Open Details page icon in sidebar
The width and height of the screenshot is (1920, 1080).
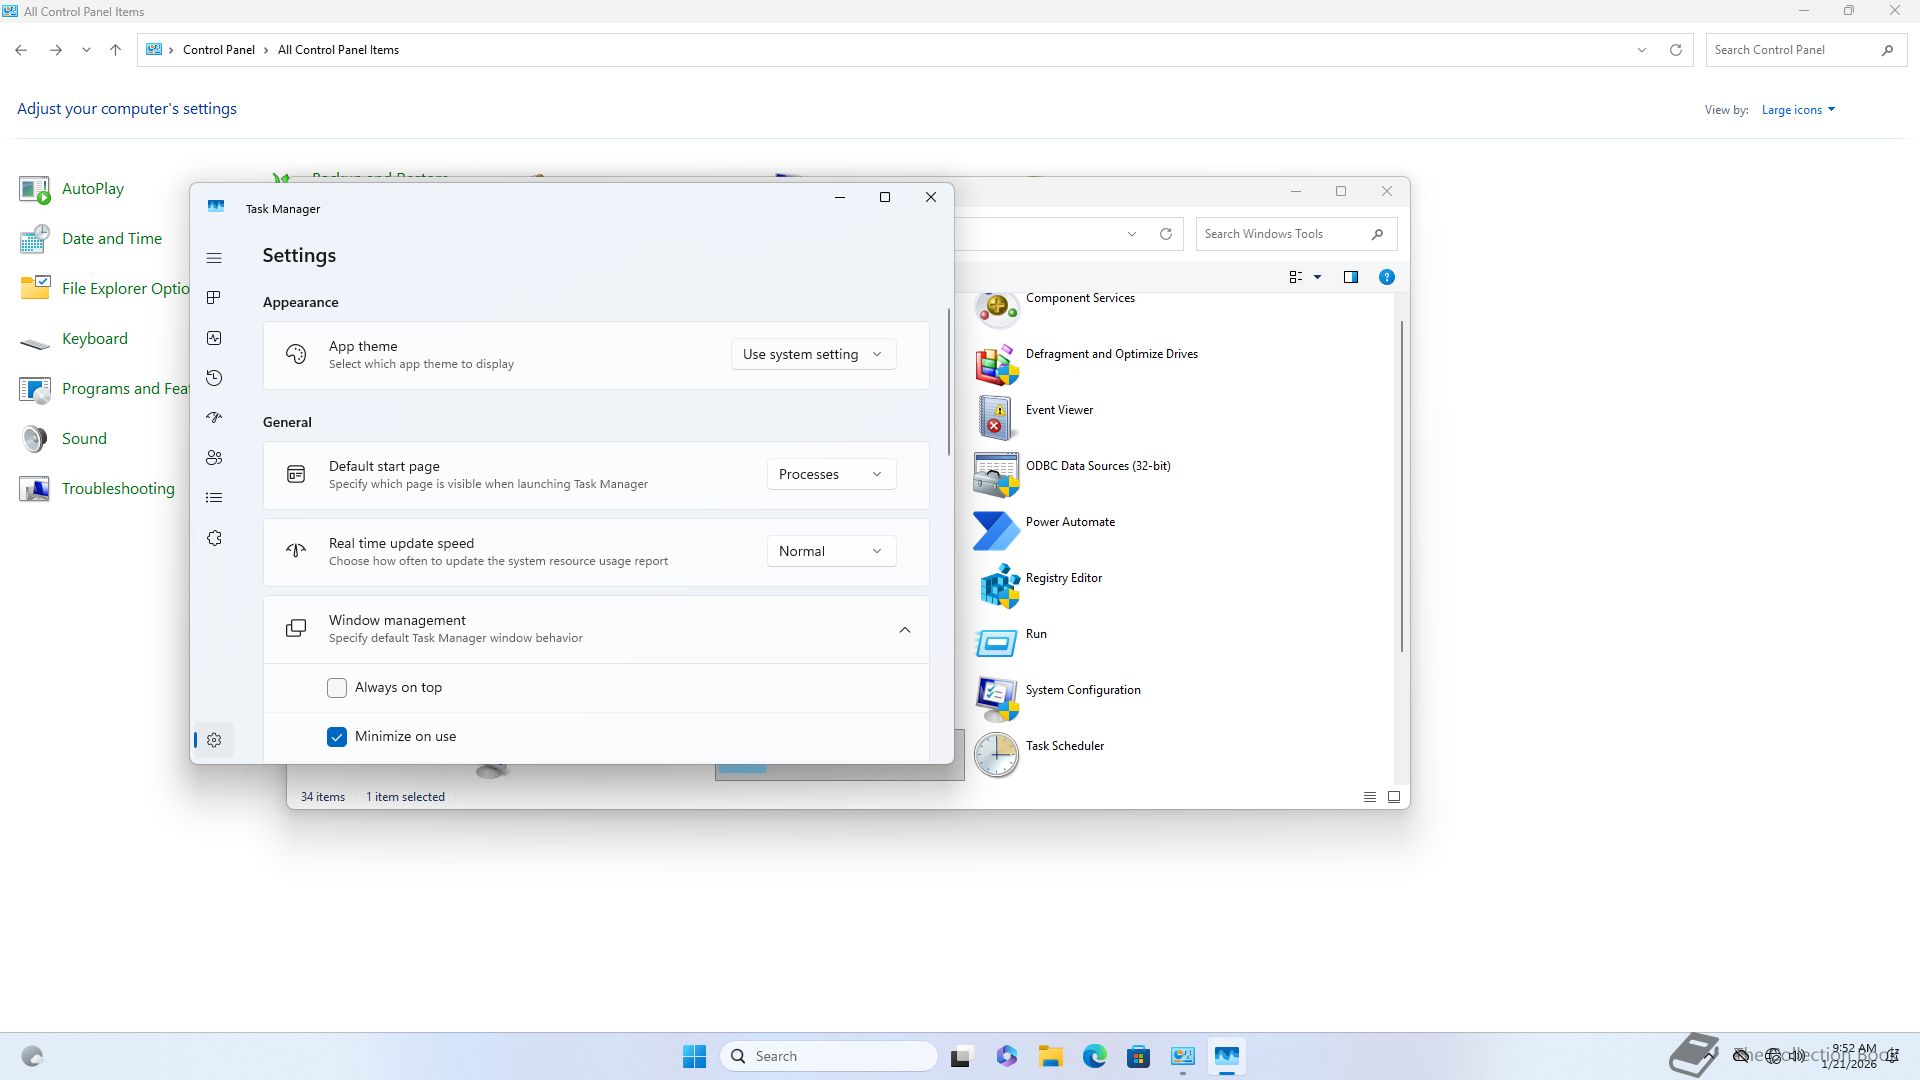click(x=214, y=498)
